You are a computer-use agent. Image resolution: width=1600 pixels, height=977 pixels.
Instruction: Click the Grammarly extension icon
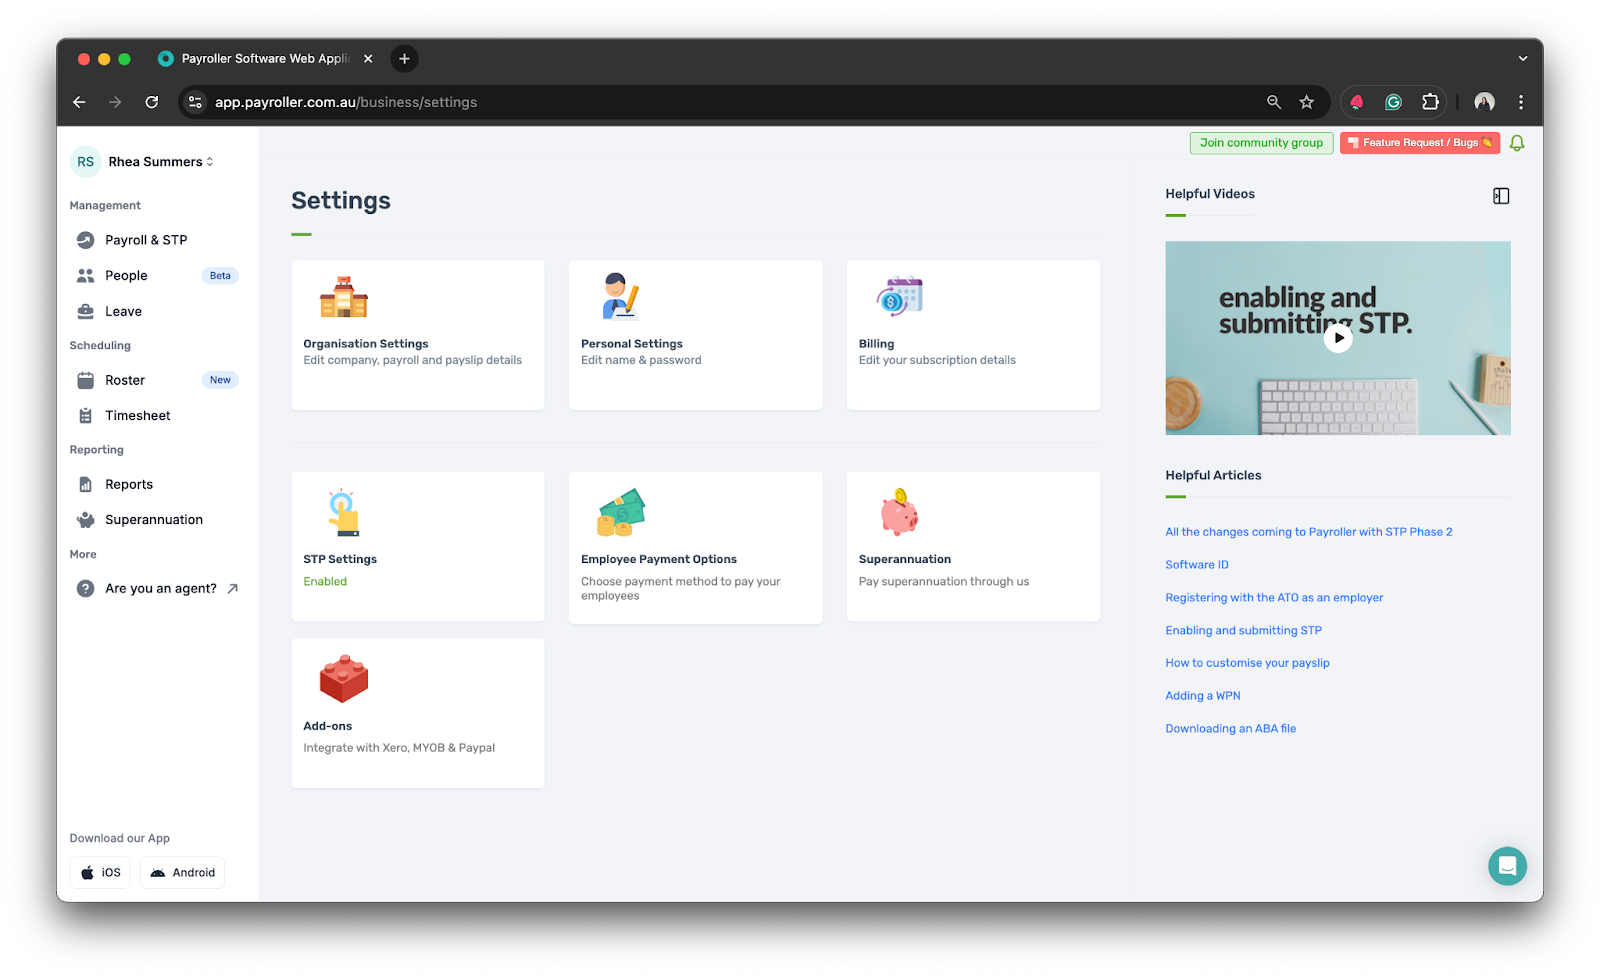pos(1393,102)
